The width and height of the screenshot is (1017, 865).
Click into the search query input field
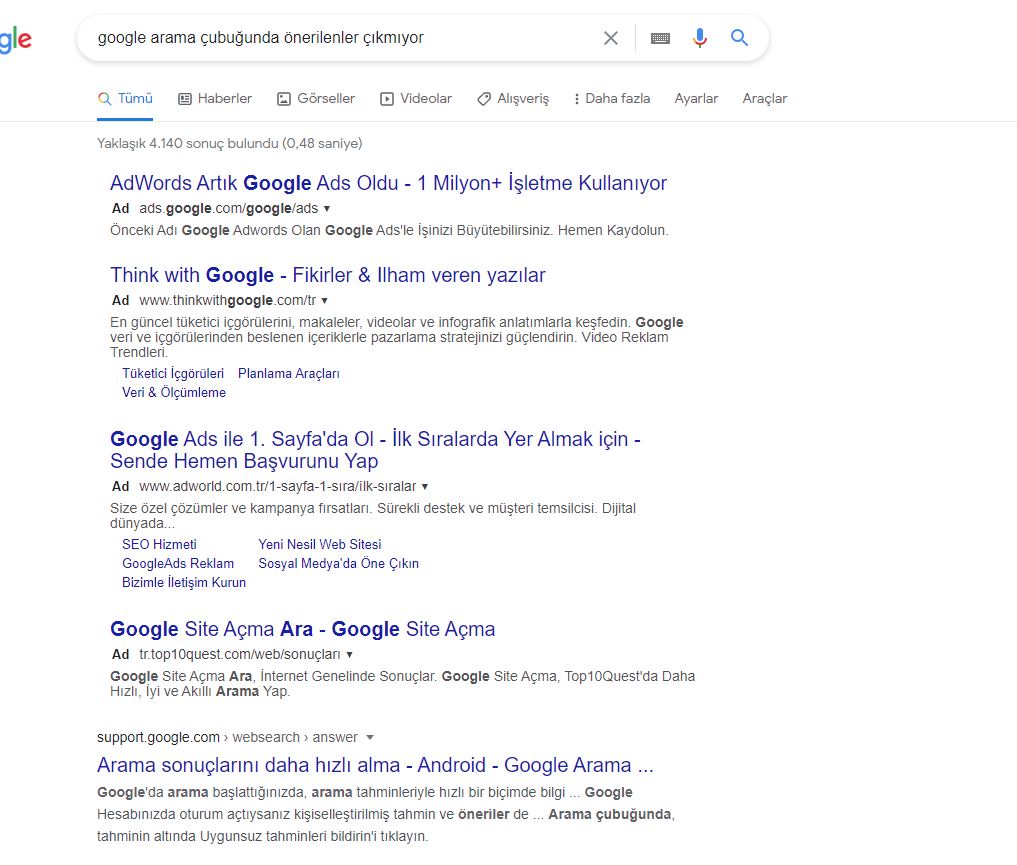click(344, 38)
